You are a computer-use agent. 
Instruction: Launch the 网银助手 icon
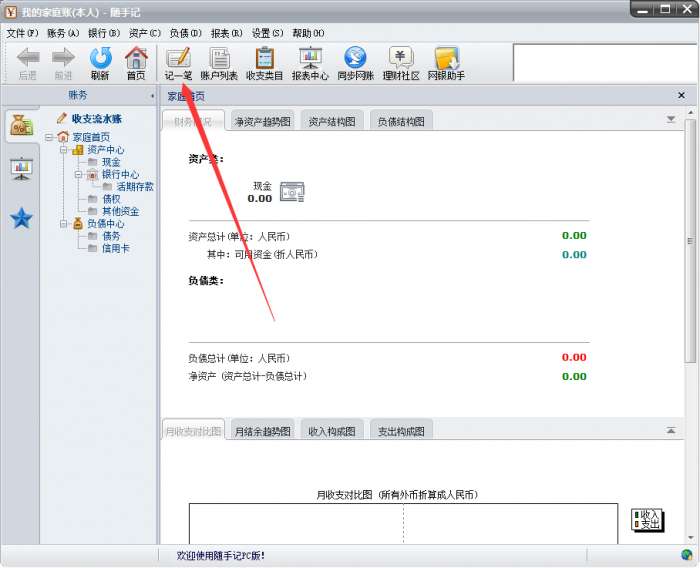[446, 58]
